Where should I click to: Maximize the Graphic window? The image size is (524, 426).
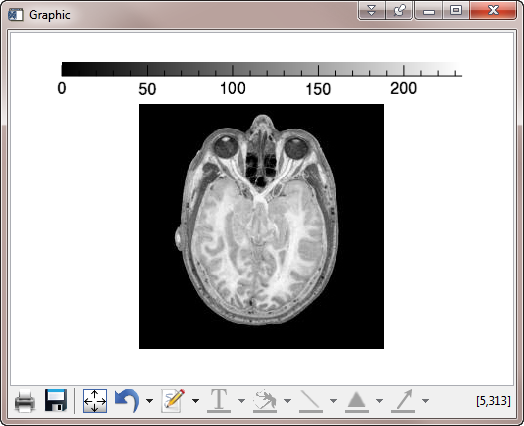pos(456,11)
